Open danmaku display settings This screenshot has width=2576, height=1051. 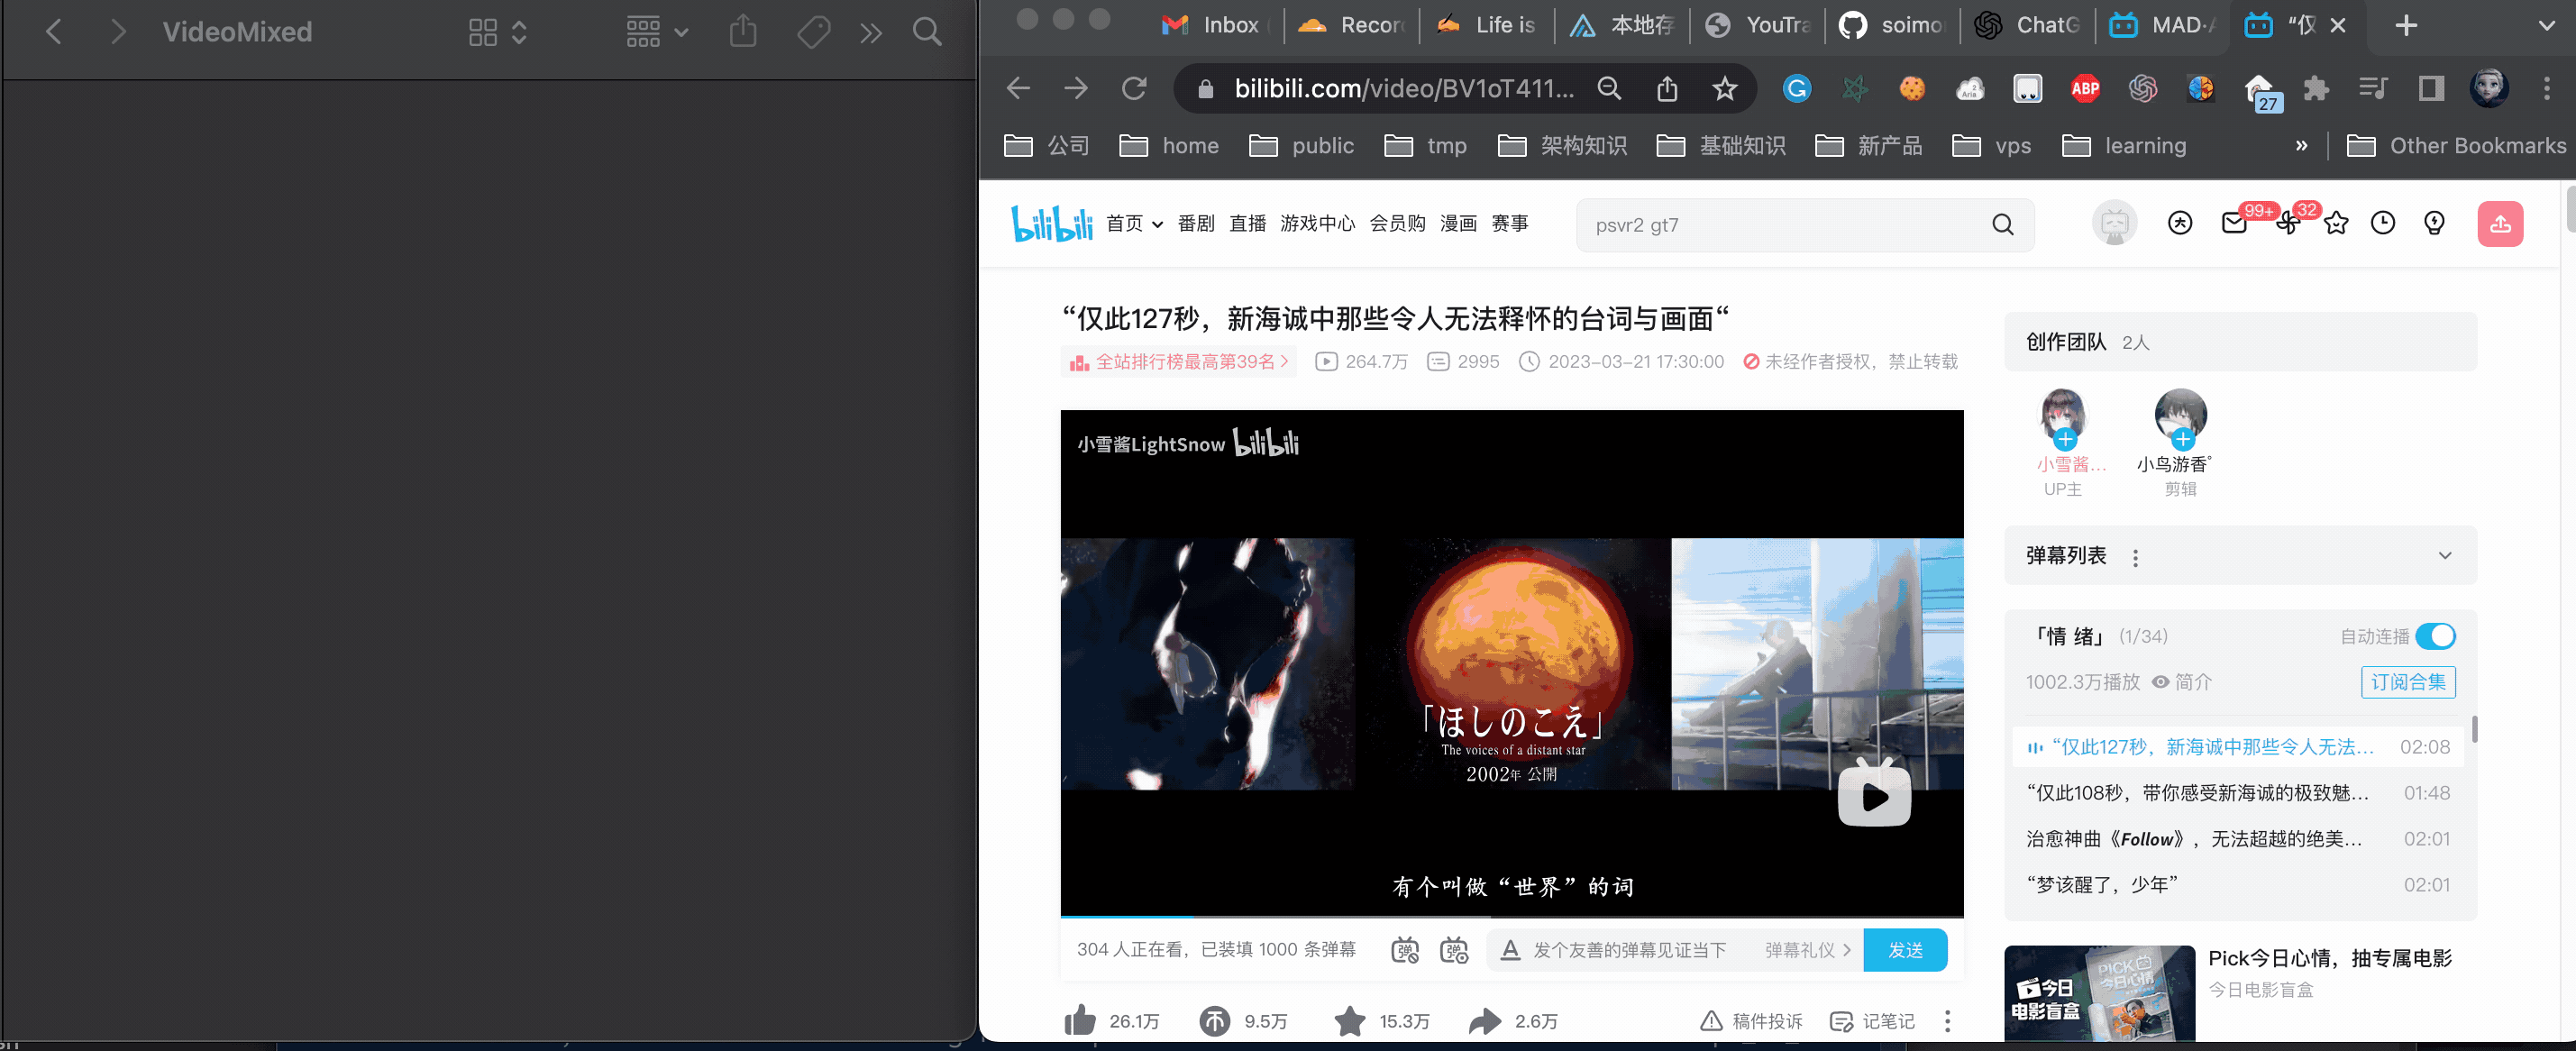[1454, 950]
